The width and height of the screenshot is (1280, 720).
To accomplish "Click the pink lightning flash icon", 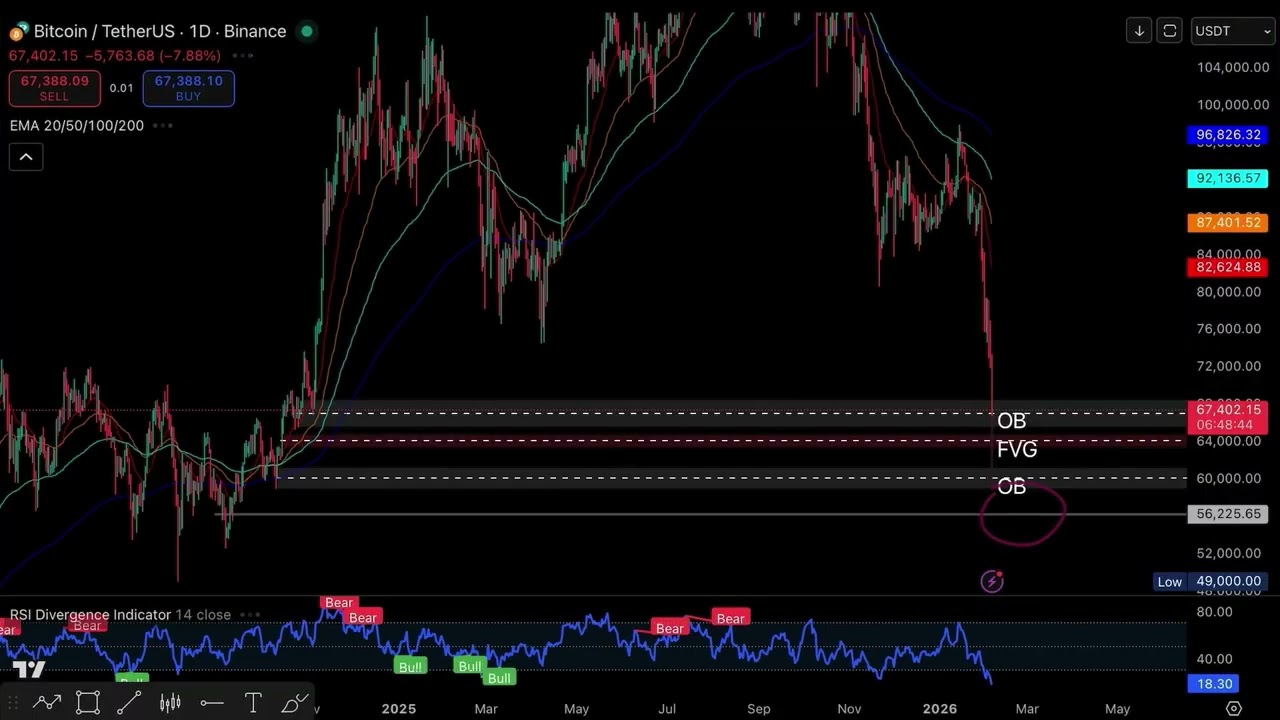I will coord(991,581).
